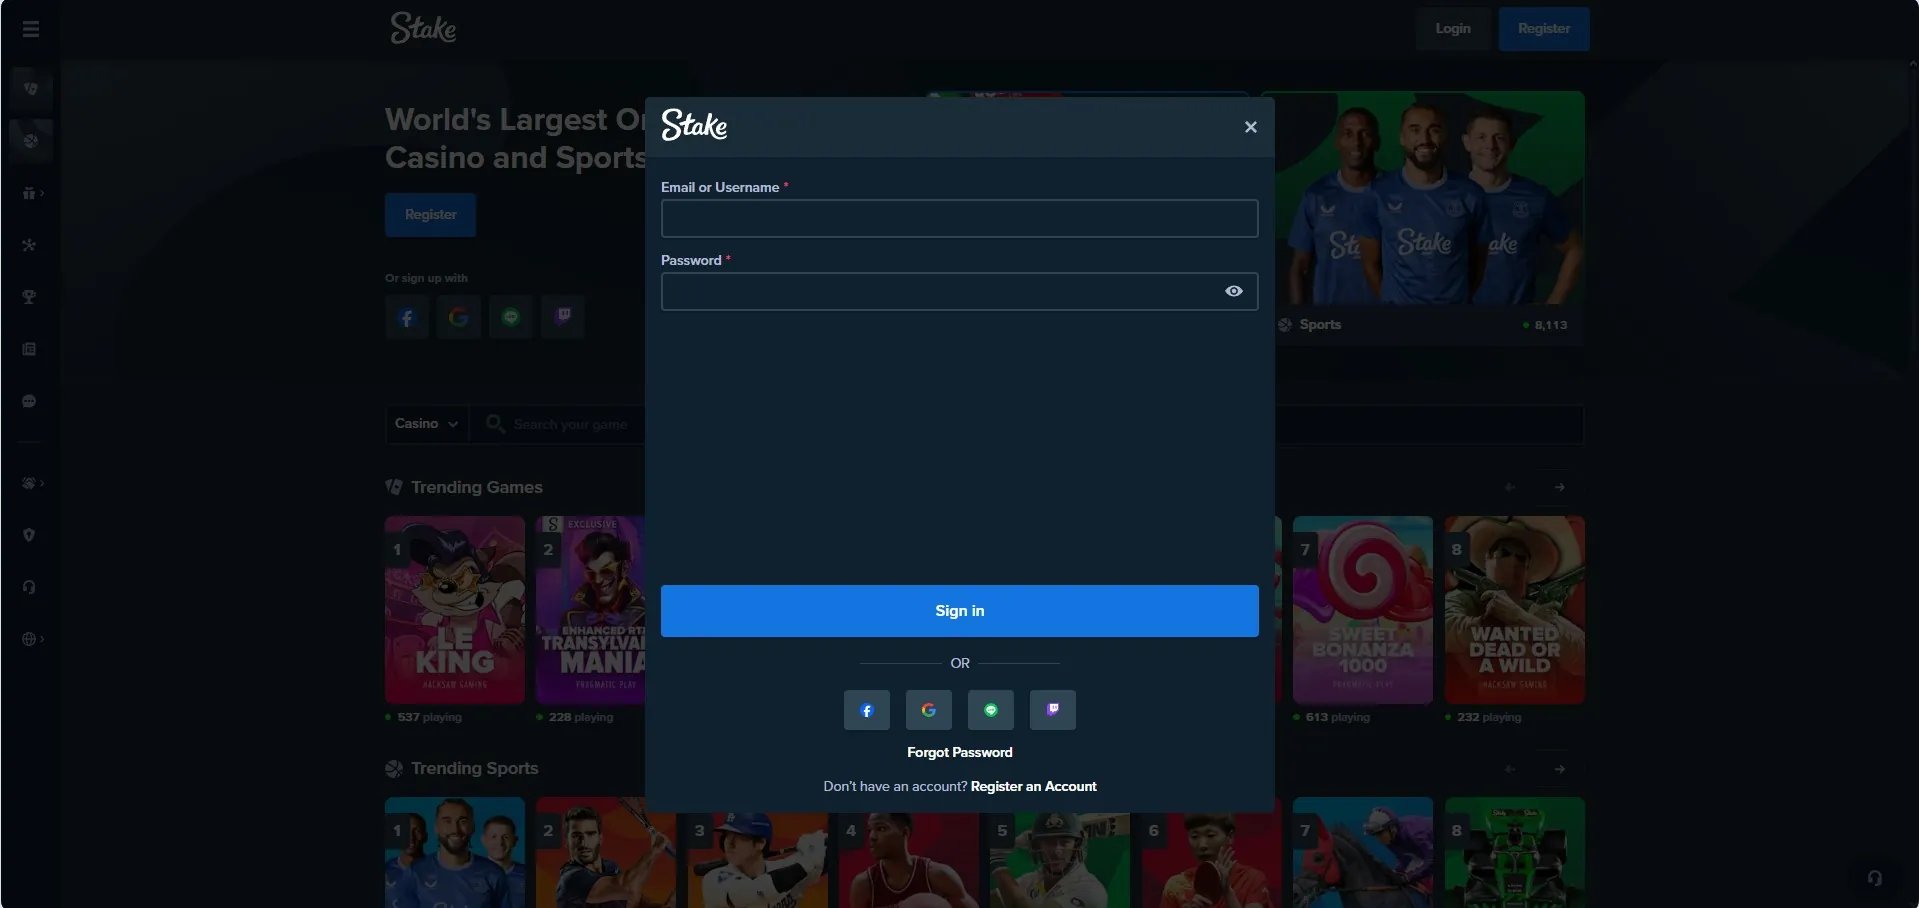Collapse the sidebar with the hamburger icon
The image size is (1919, 908).
[31, 29]
